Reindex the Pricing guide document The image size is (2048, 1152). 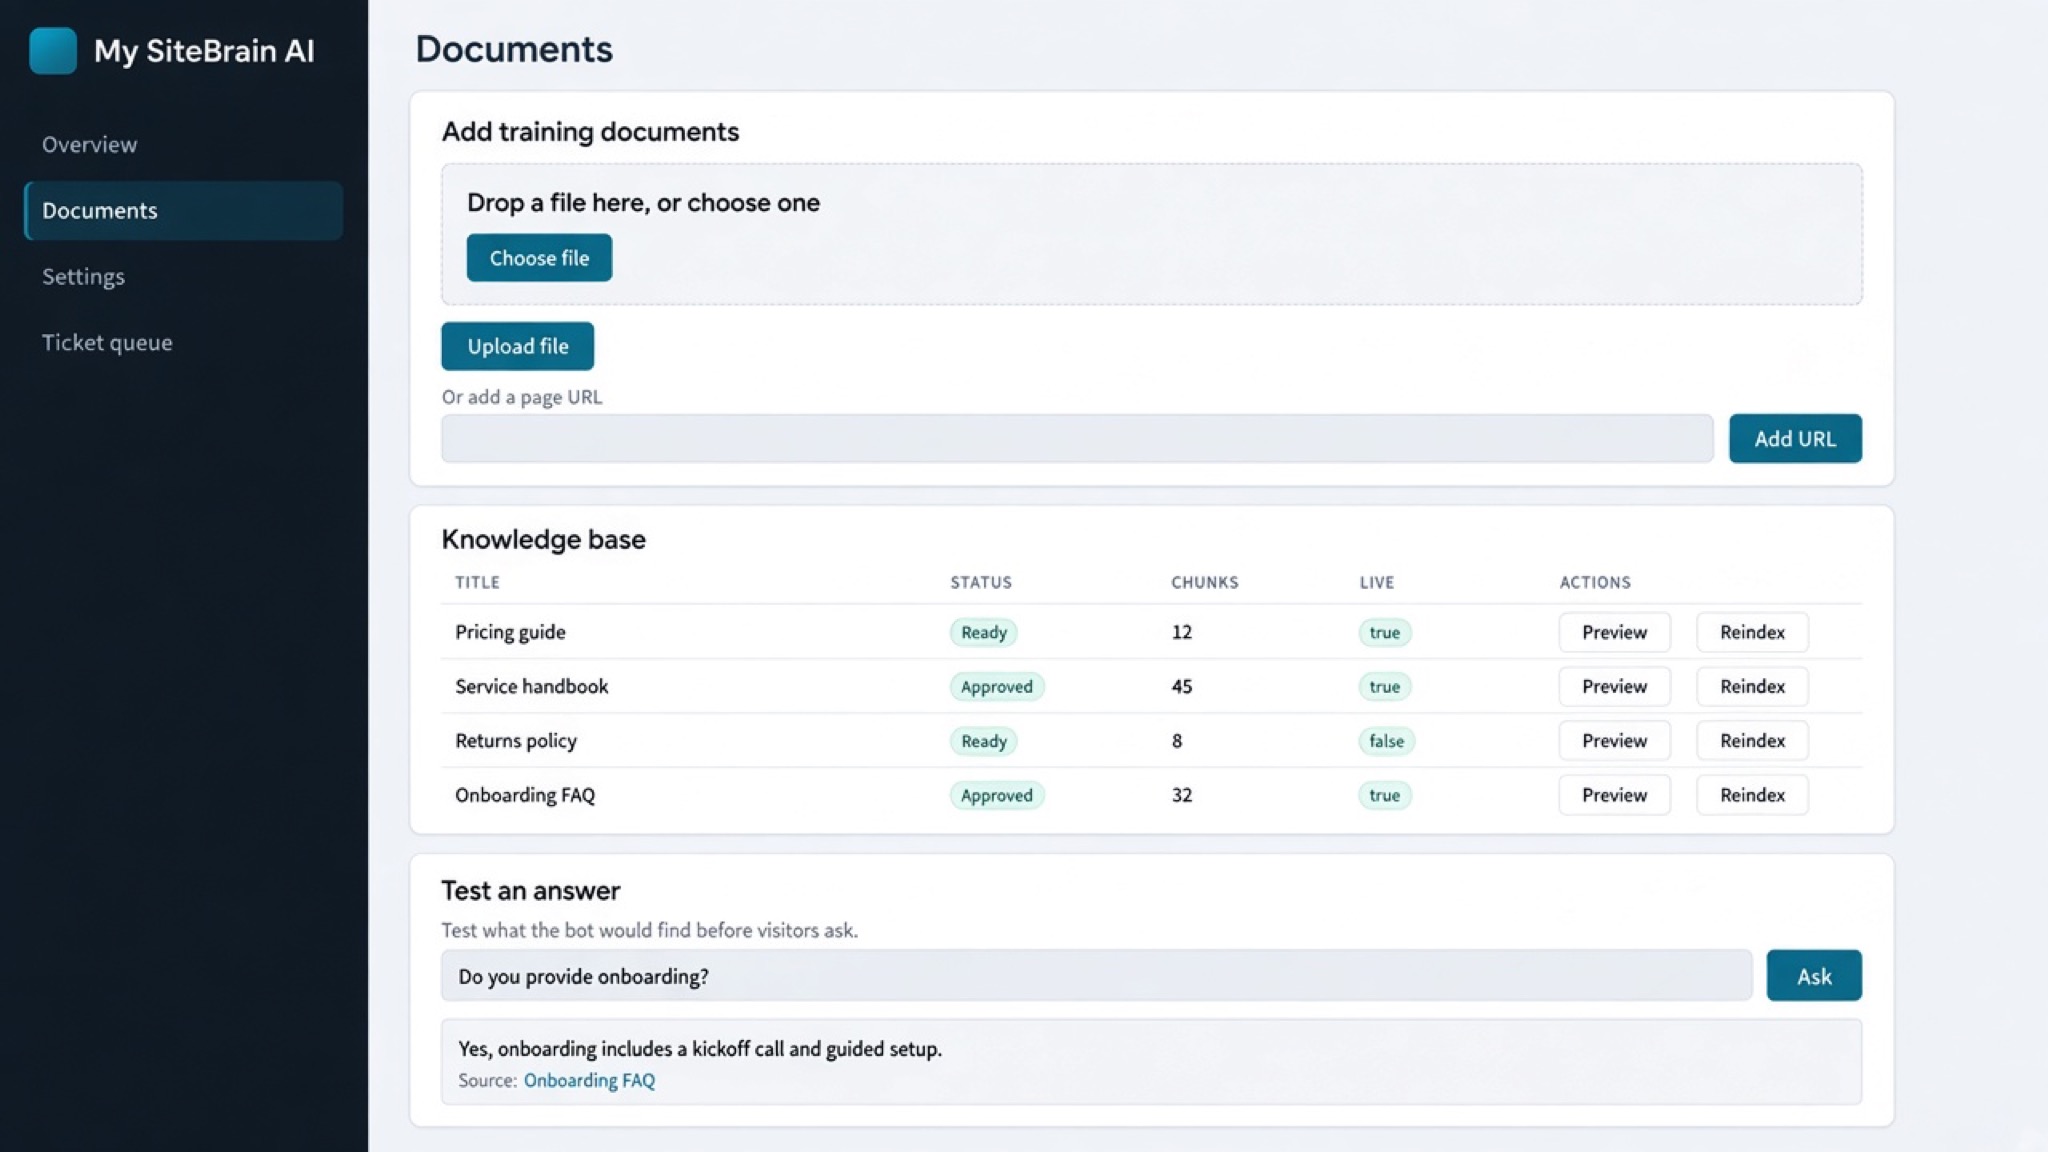[x=1752, y=632]
